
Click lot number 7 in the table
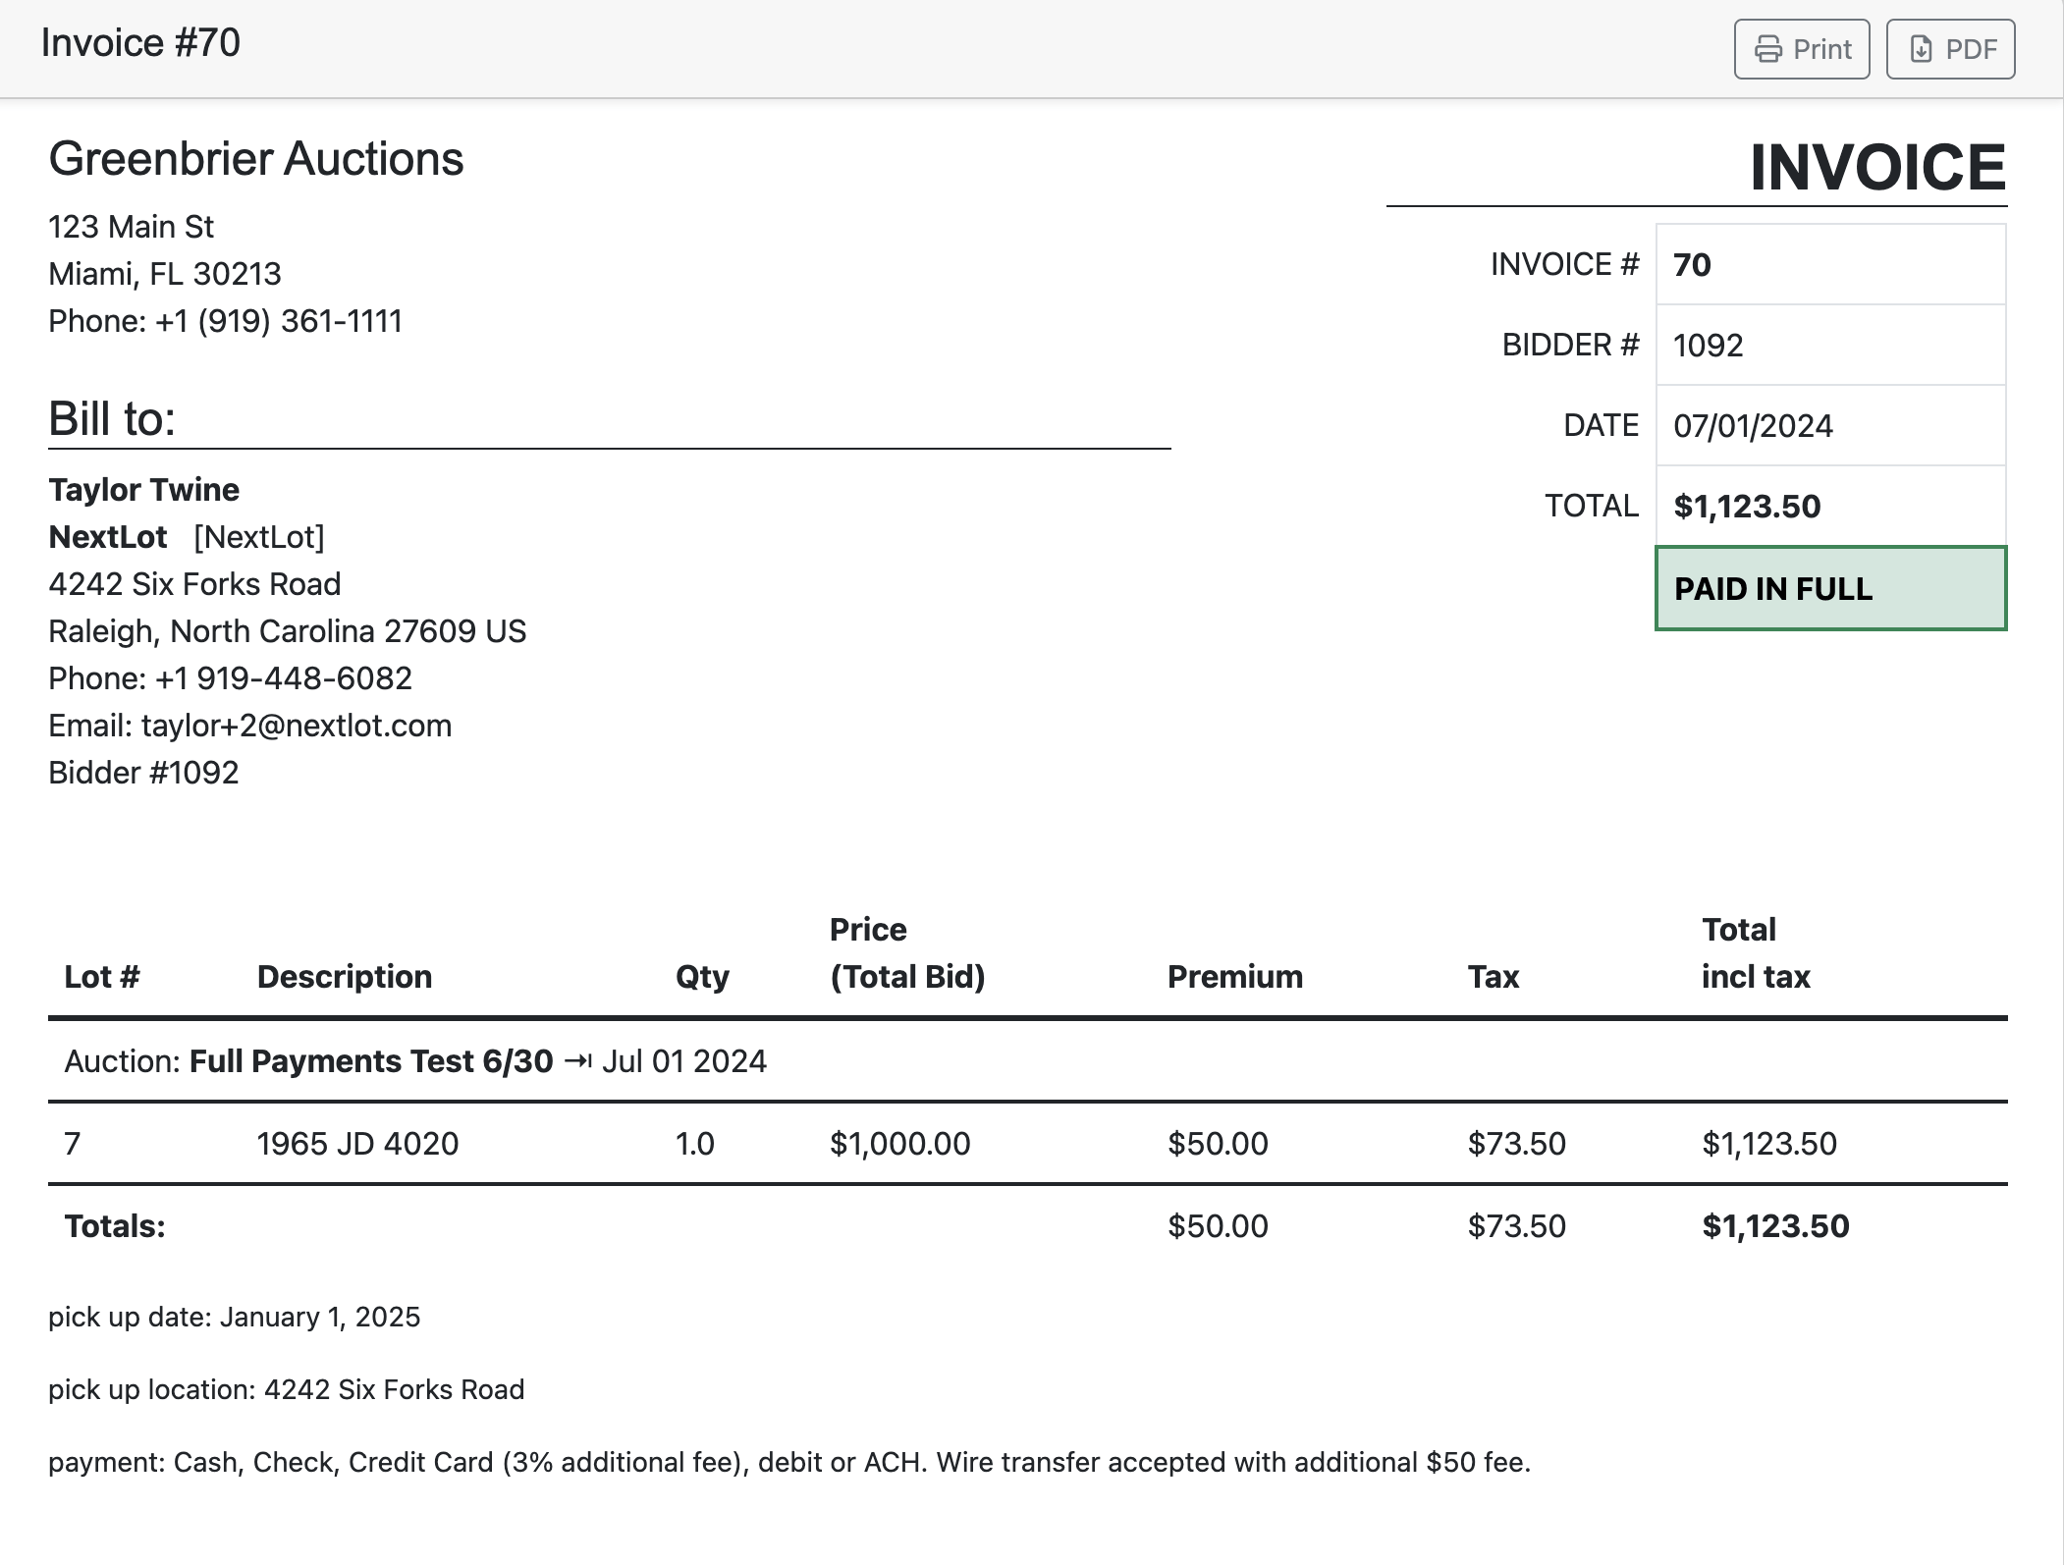click(x=71, y=1143)
